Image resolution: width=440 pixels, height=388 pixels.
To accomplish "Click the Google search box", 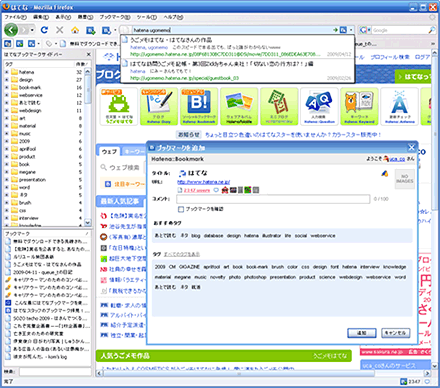I will click(399, 30).
